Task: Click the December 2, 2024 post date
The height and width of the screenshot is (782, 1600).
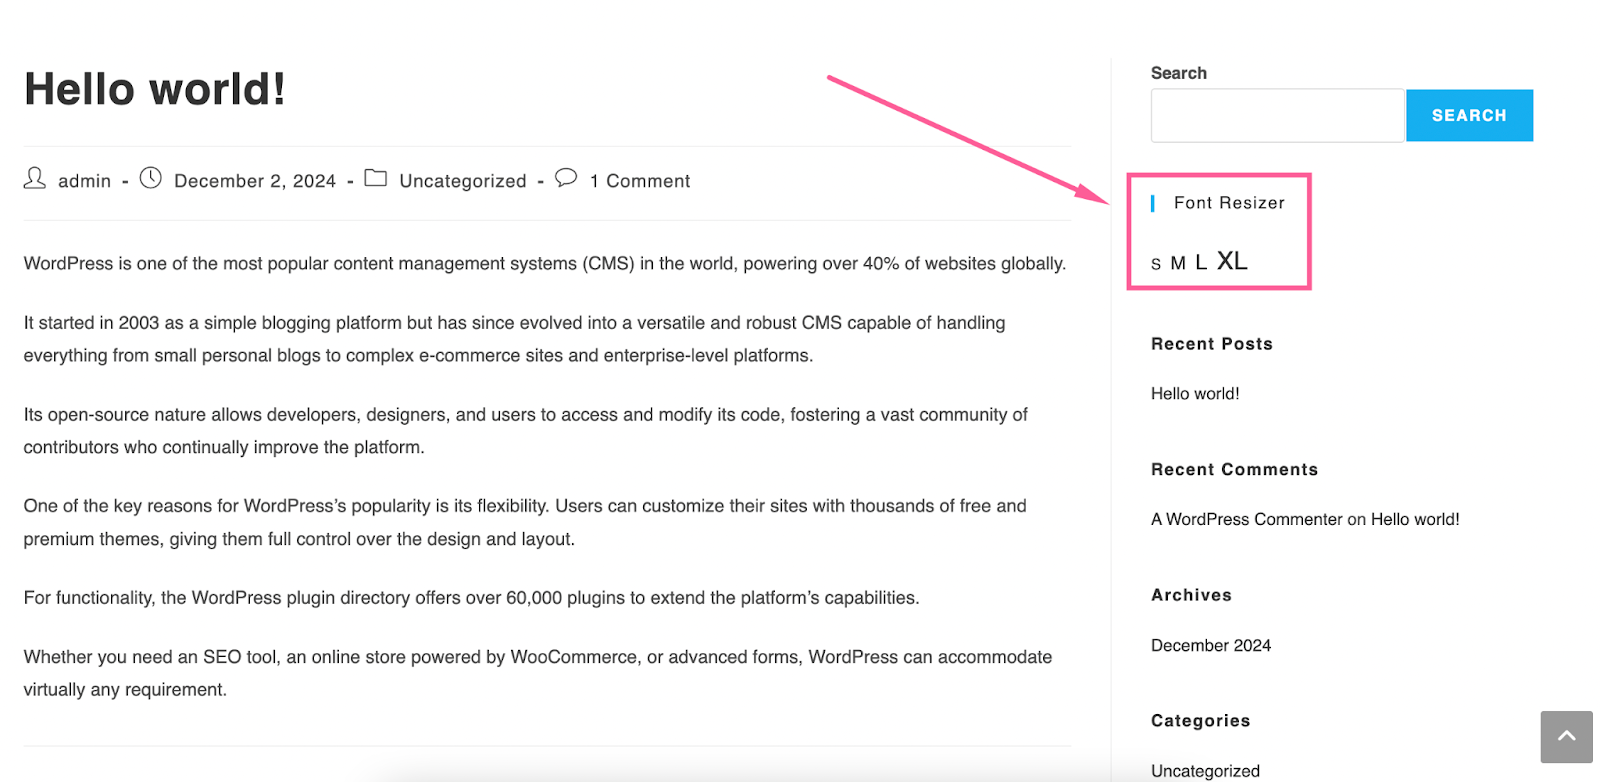Action: point(255,181)
